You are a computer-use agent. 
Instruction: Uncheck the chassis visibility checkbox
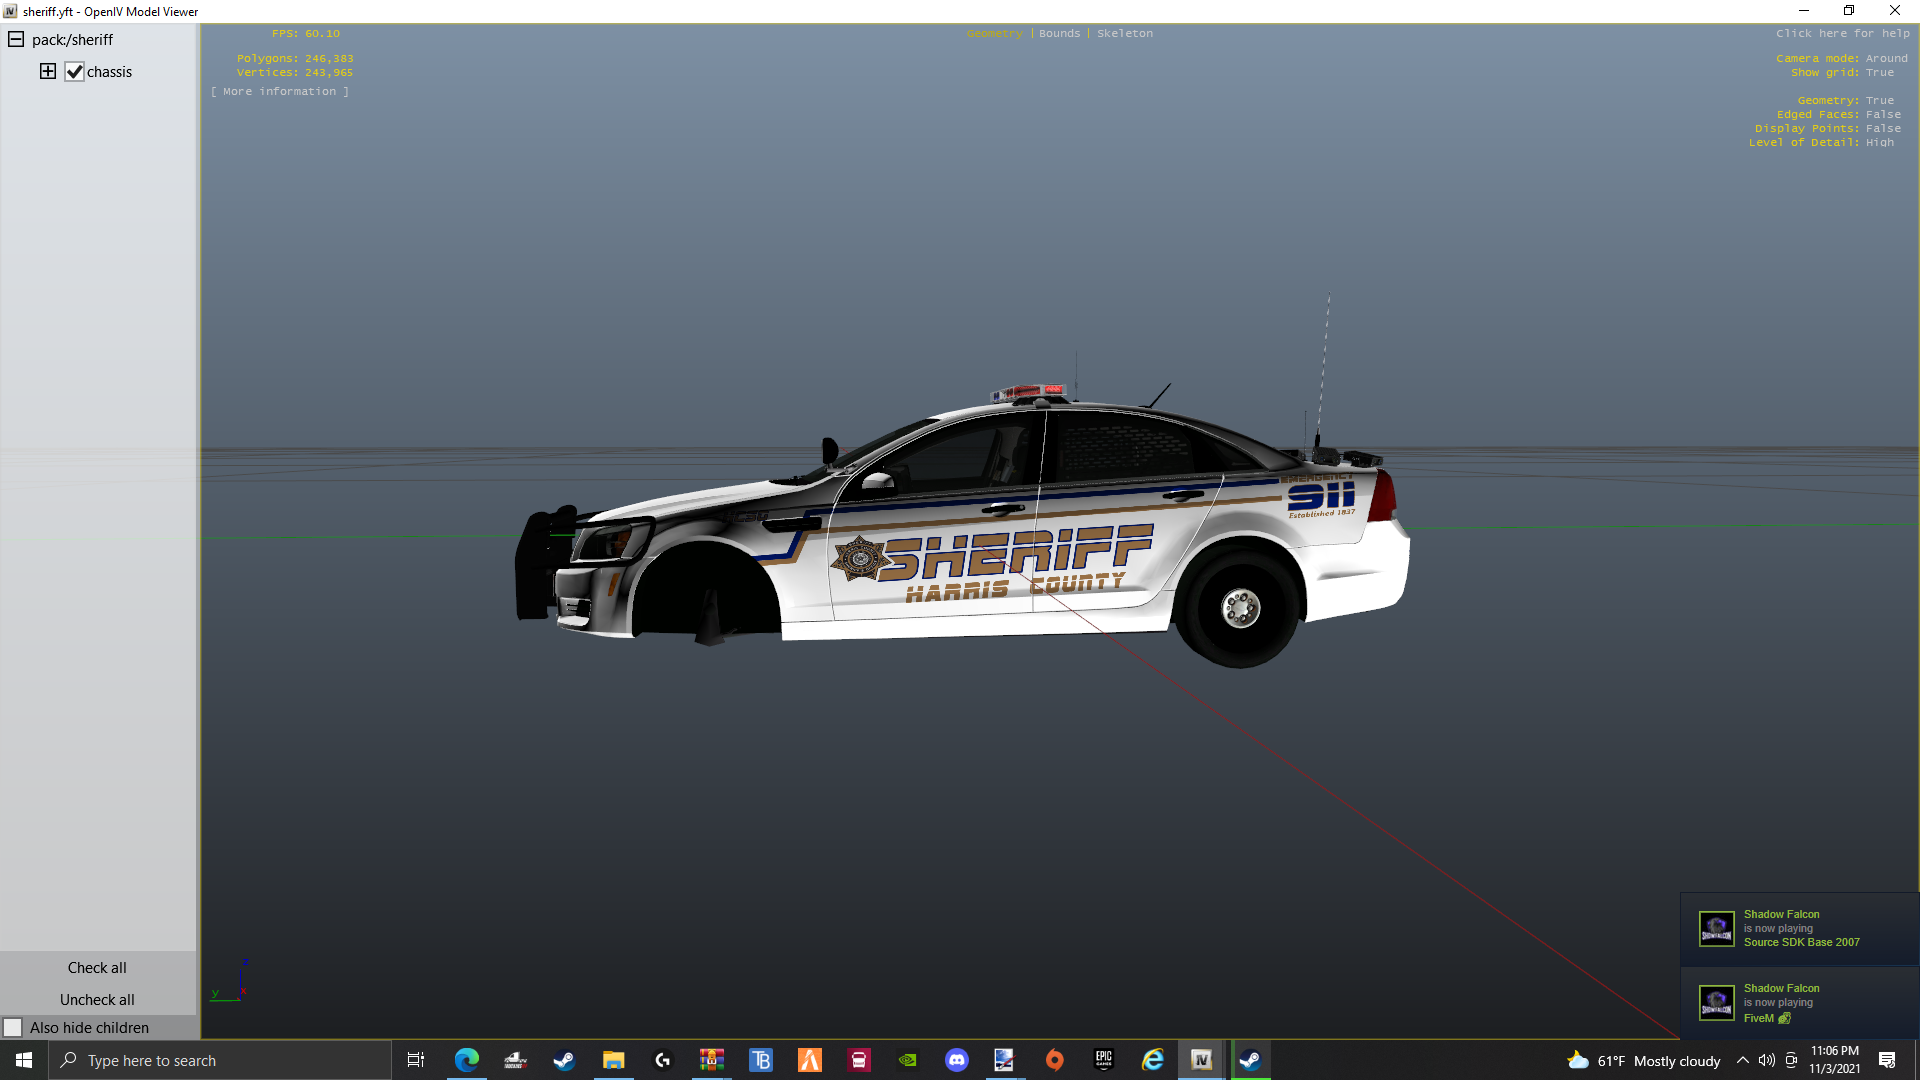point(74,72)
